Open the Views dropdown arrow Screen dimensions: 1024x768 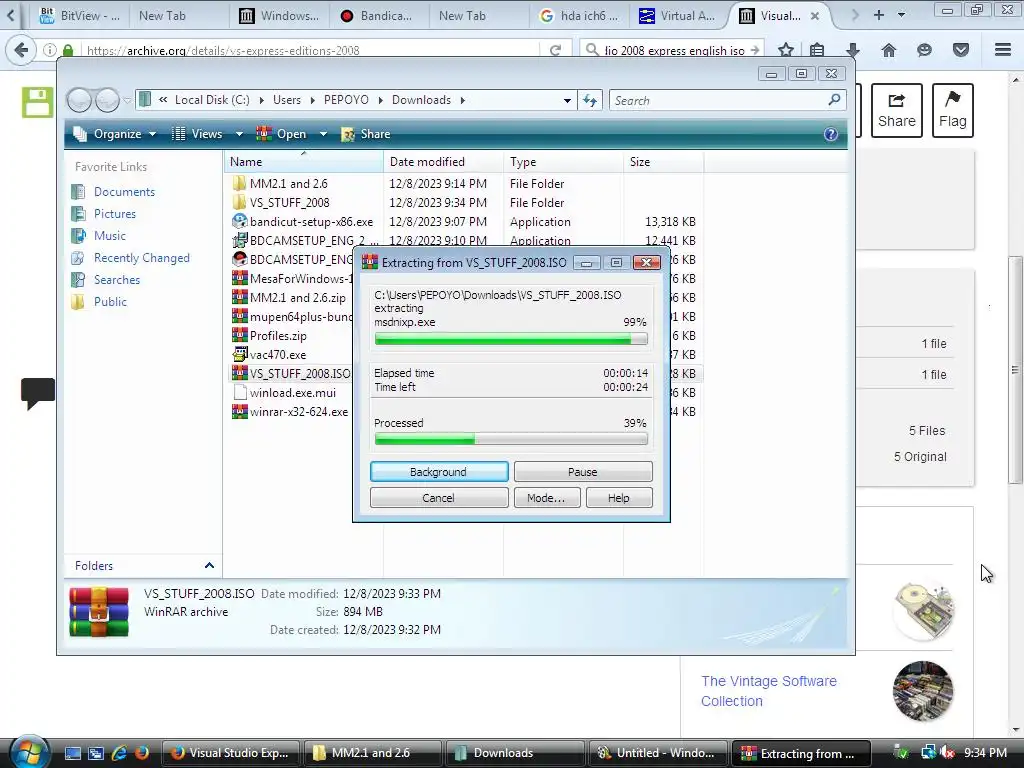[x=239, y=134]
